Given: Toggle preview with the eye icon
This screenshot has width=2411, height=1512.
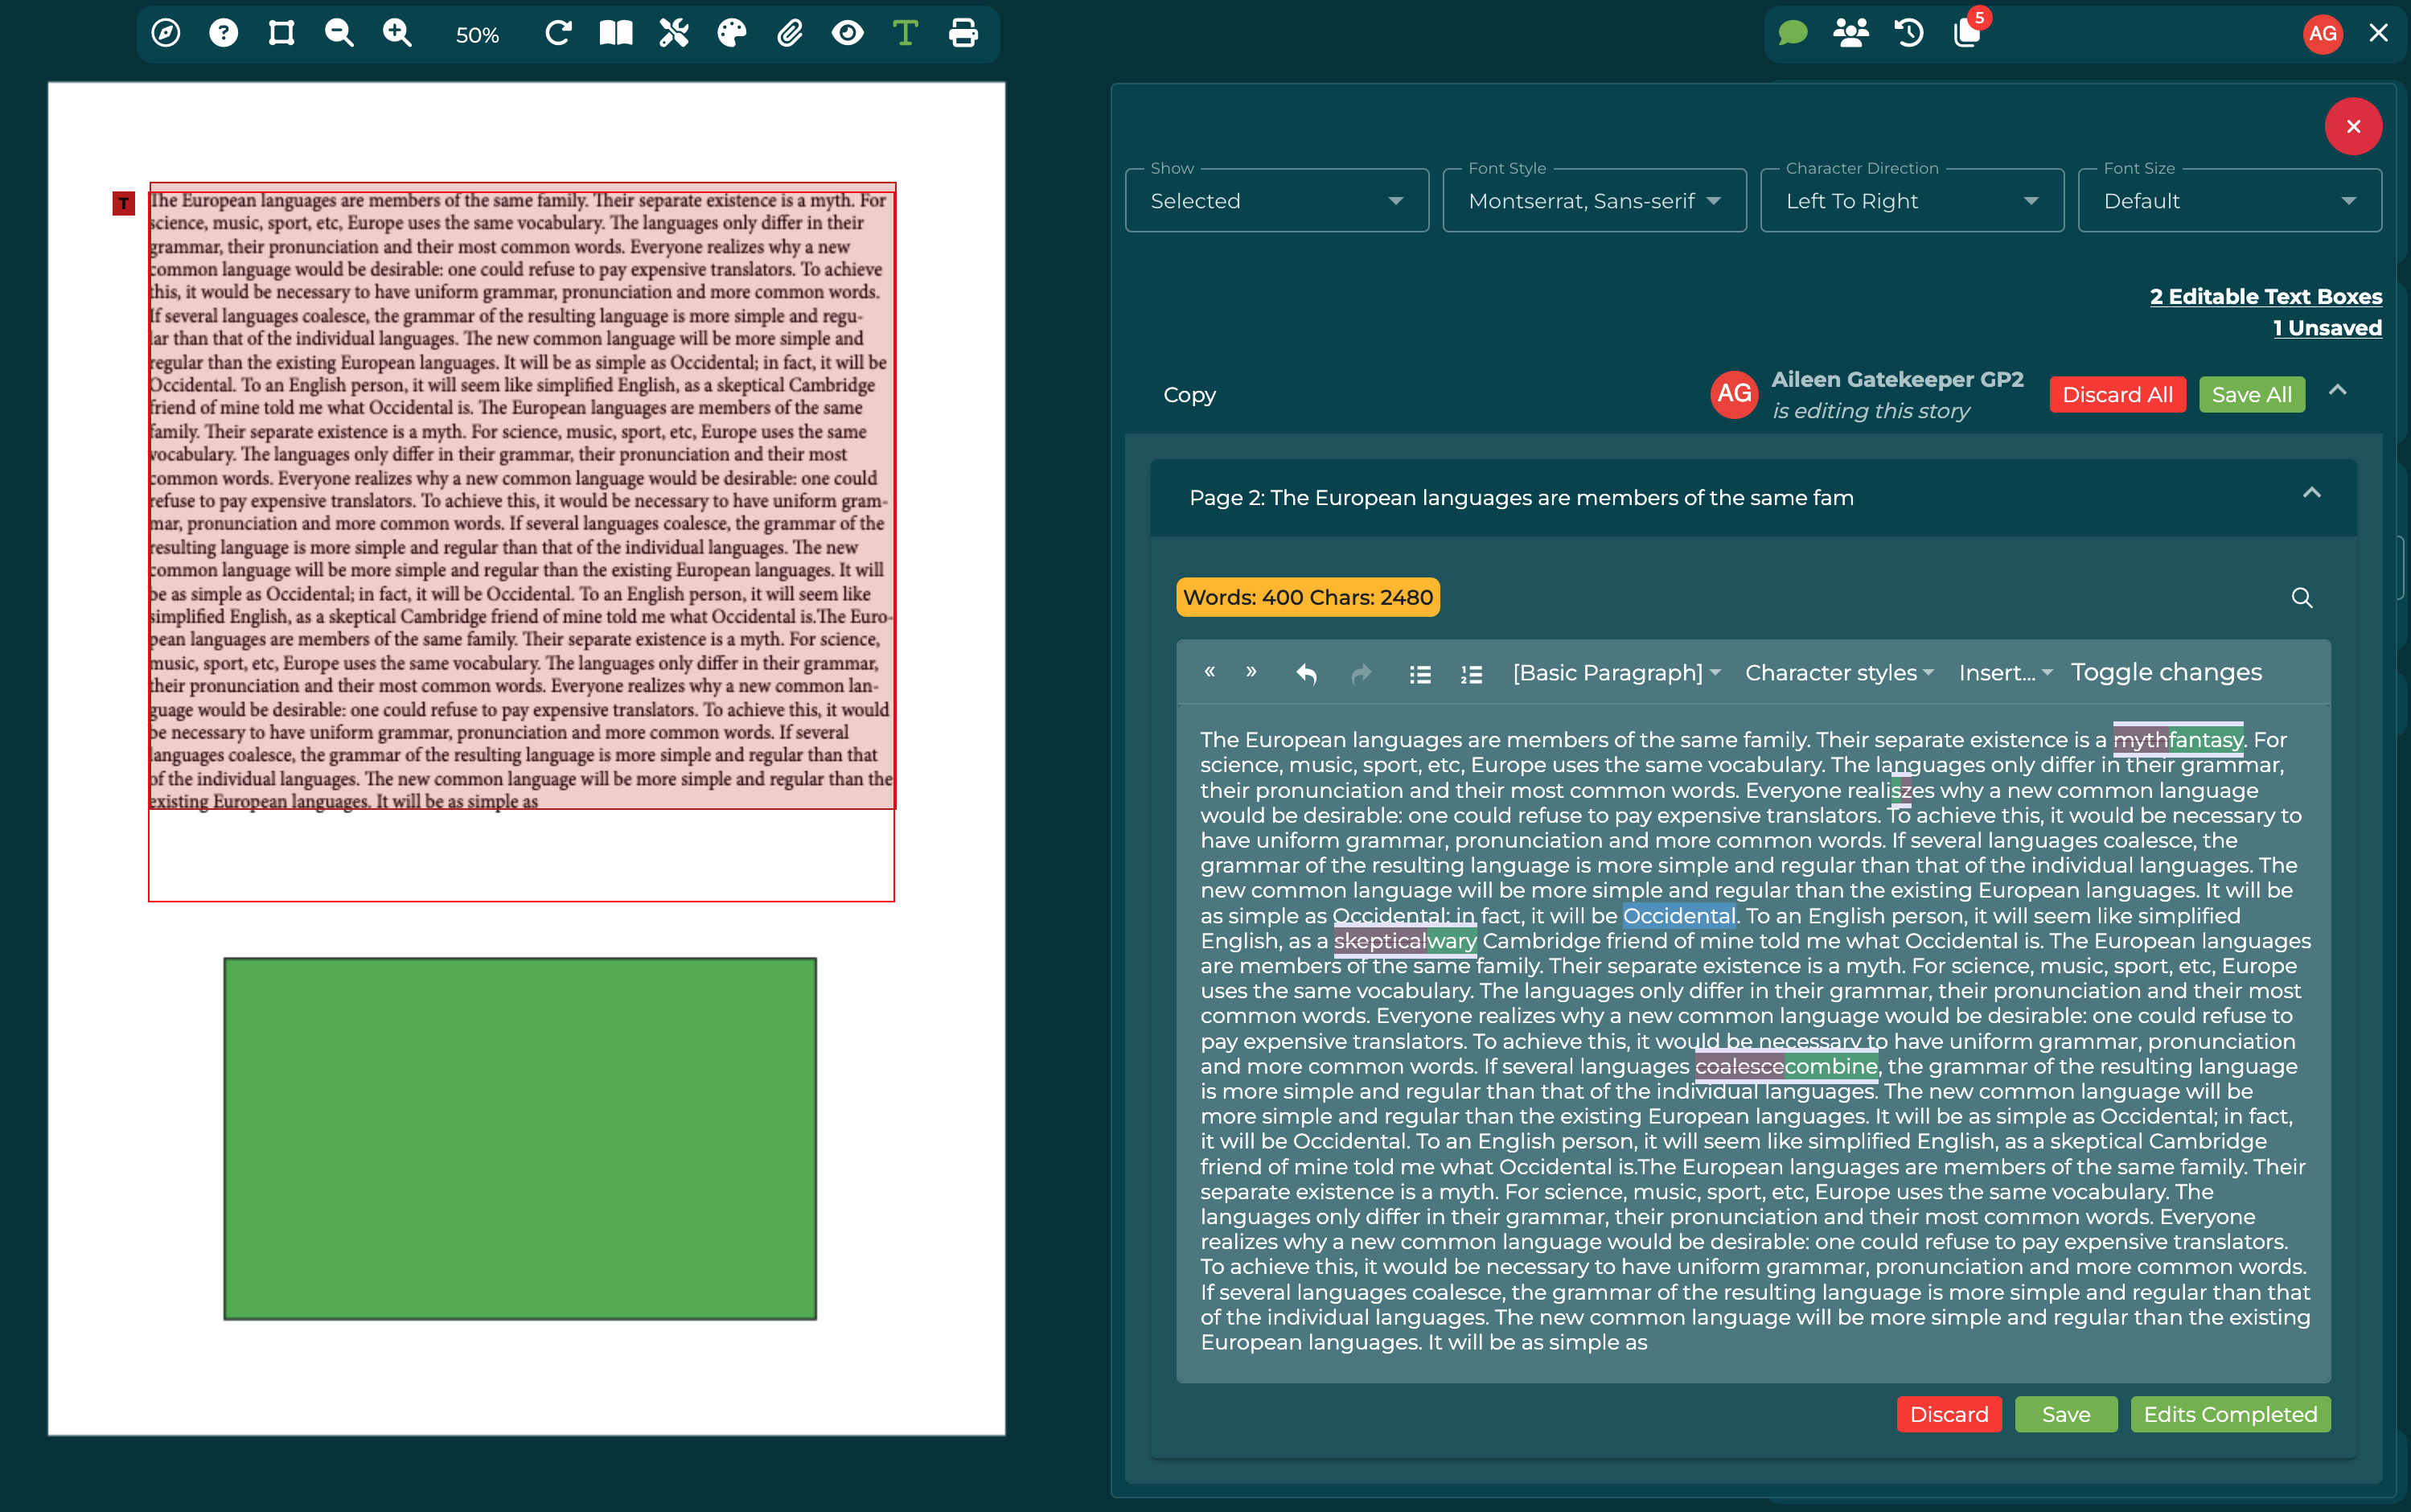Looking at the screenshot, I should pos(848,34).
